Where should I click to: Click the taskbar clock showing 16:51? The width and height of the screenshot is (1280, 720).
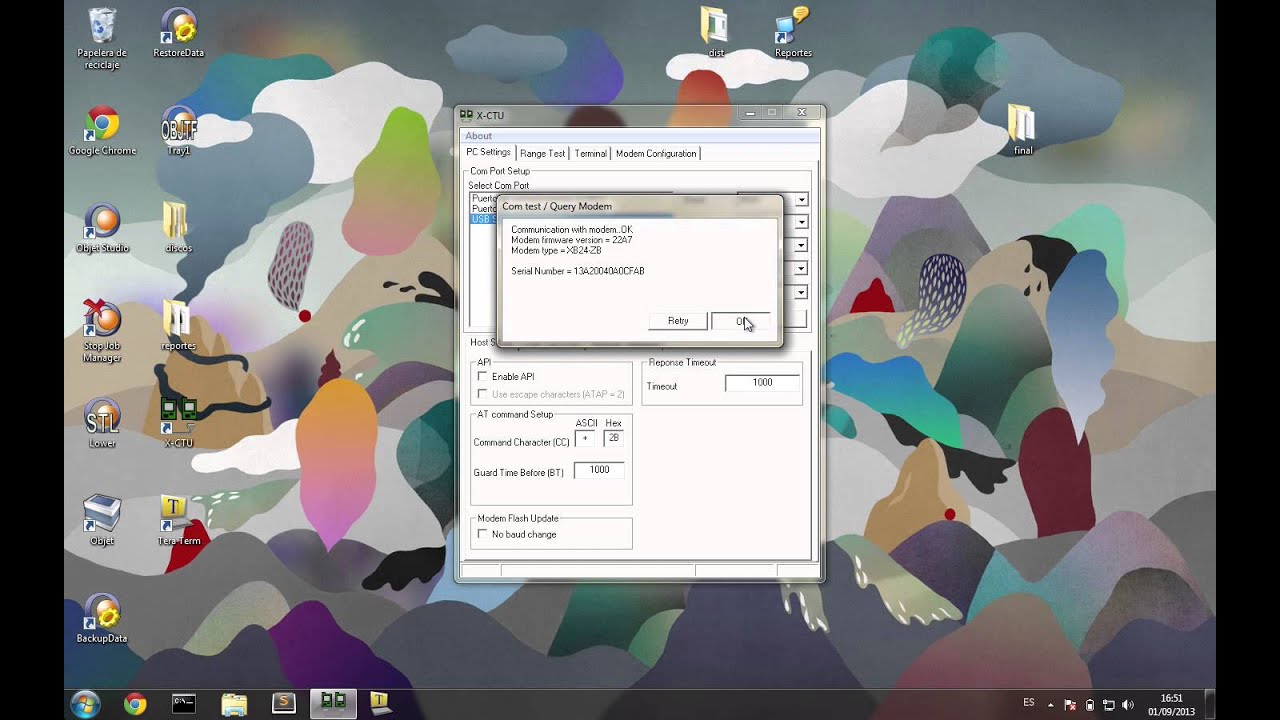(x=1171, y=704)
